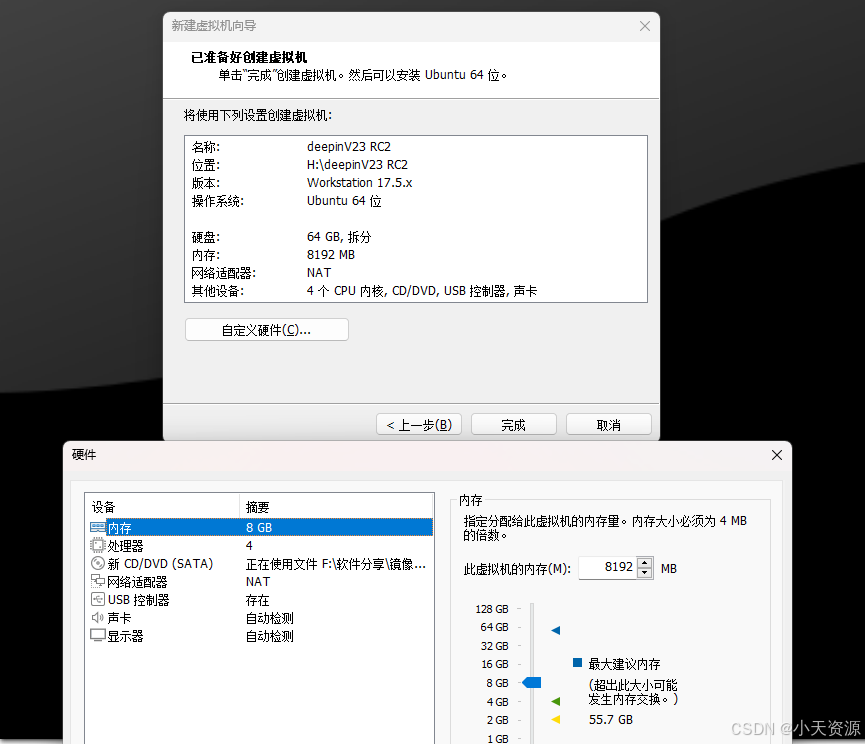
Task: Click the 64 GB, 拆分 disk summary value
Action: pyautogui.click(x=339, y=237)
